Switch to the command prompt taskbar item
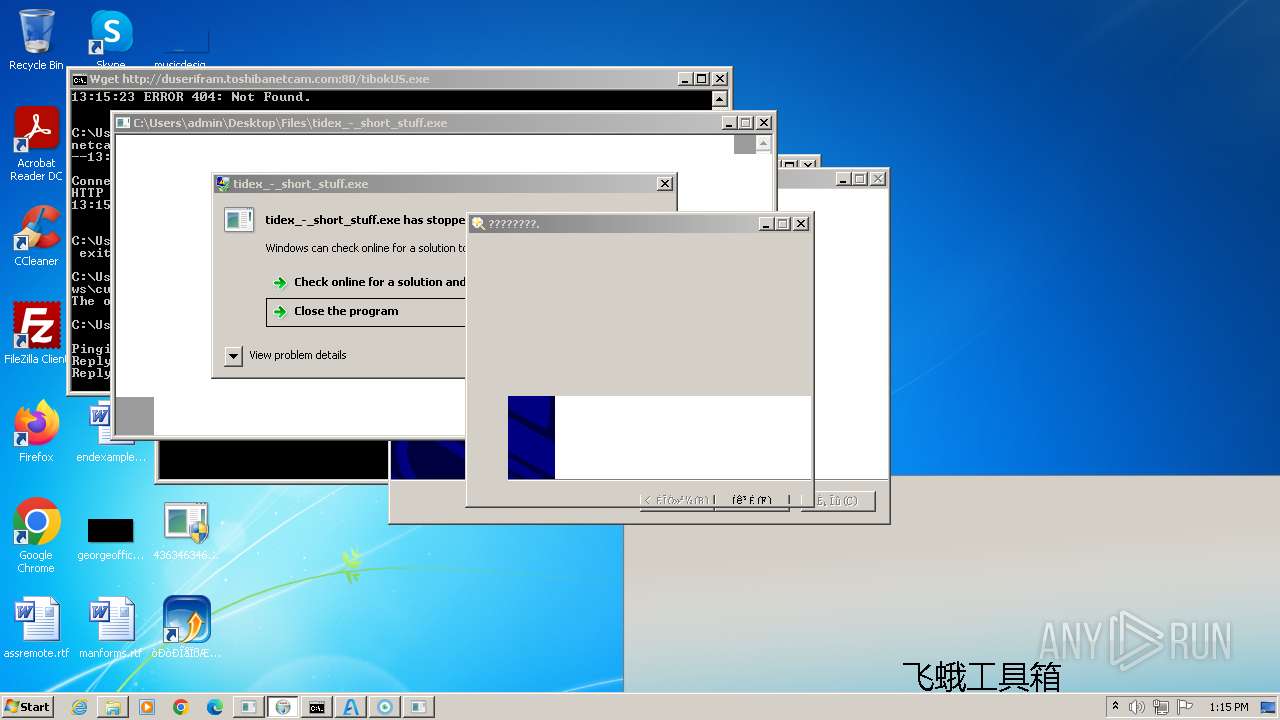This screenshot has height=720, width=1280. click(316, 707)
